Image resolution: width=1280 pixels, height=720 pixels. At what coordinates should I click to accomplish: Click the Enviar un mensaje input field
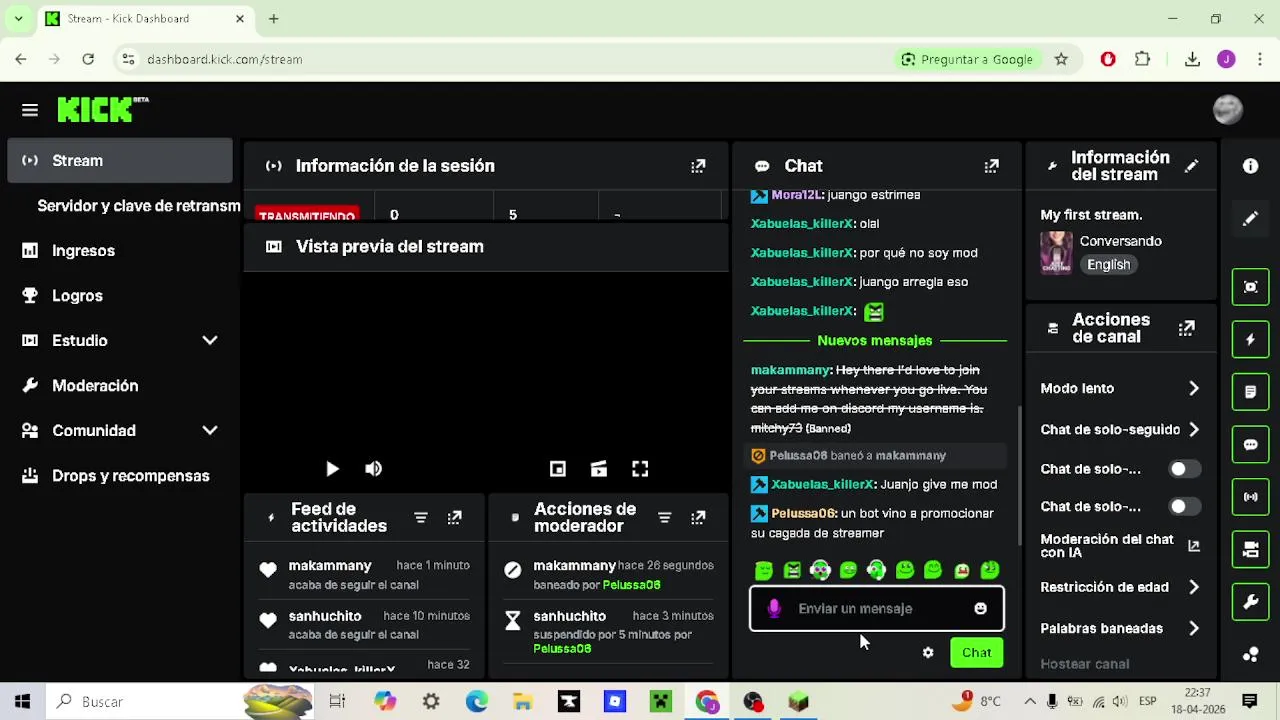tap(876, 608)
